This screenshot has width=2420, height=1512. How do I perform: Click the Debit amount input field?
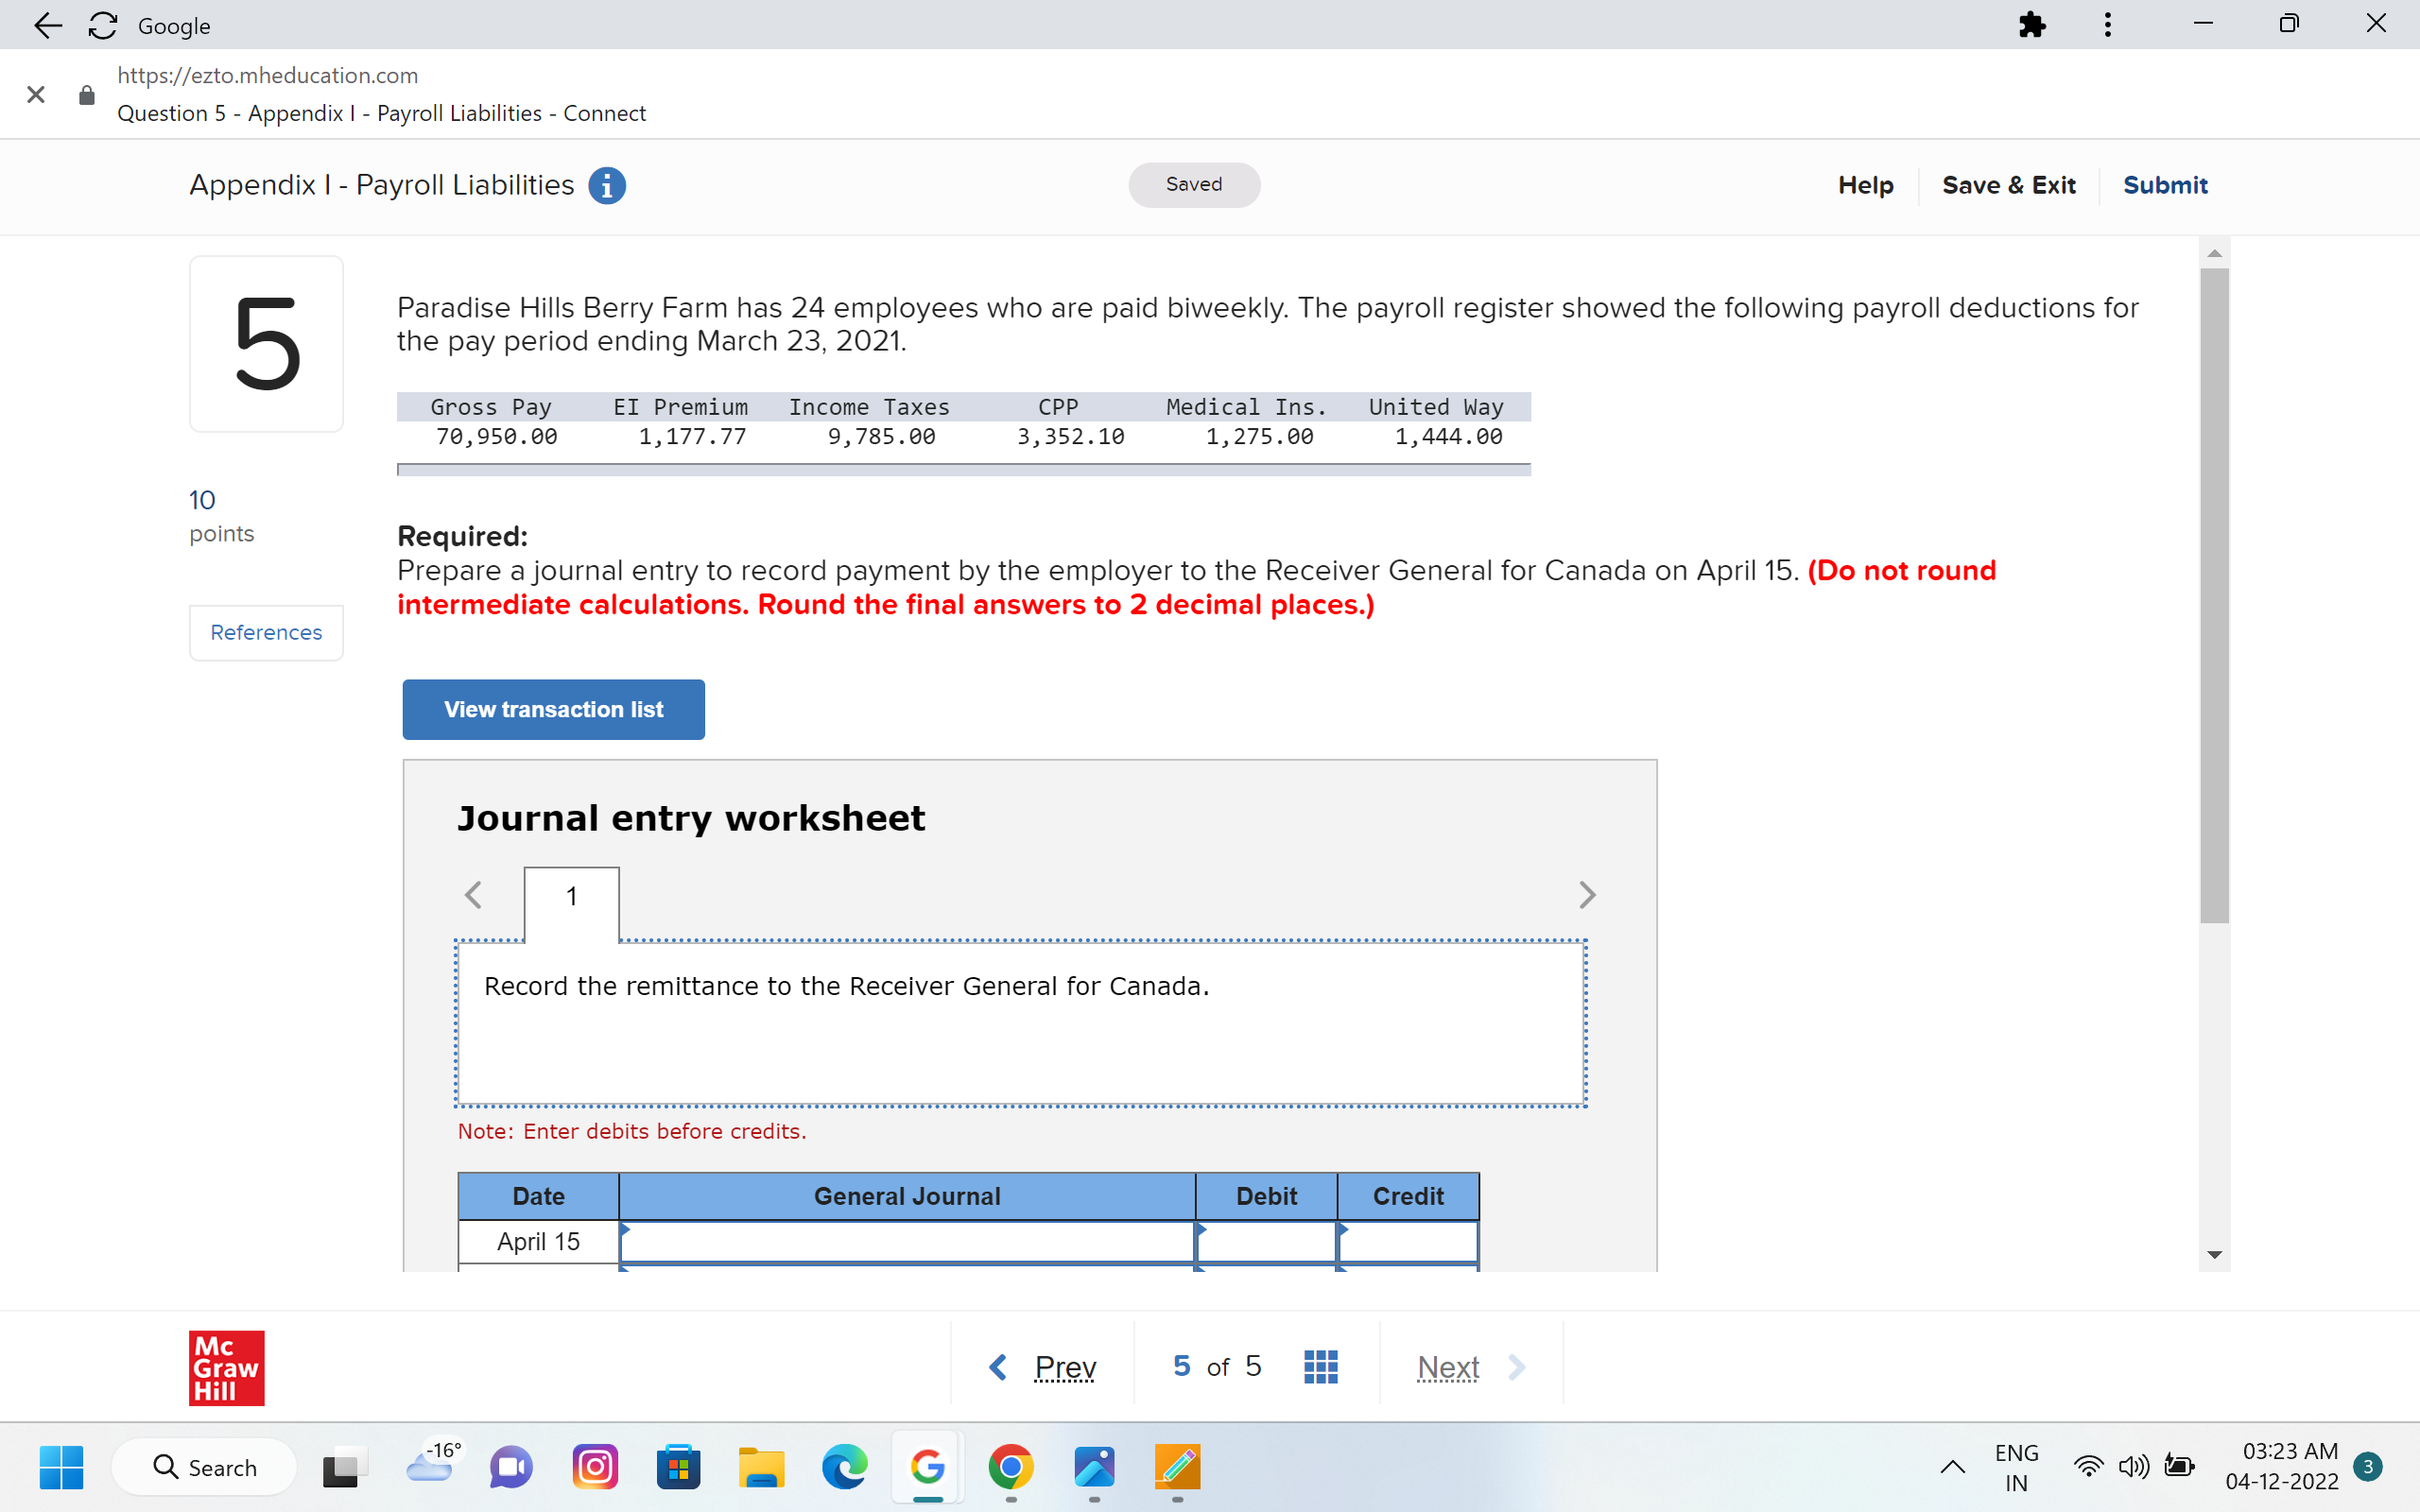coord(1266,1241)
